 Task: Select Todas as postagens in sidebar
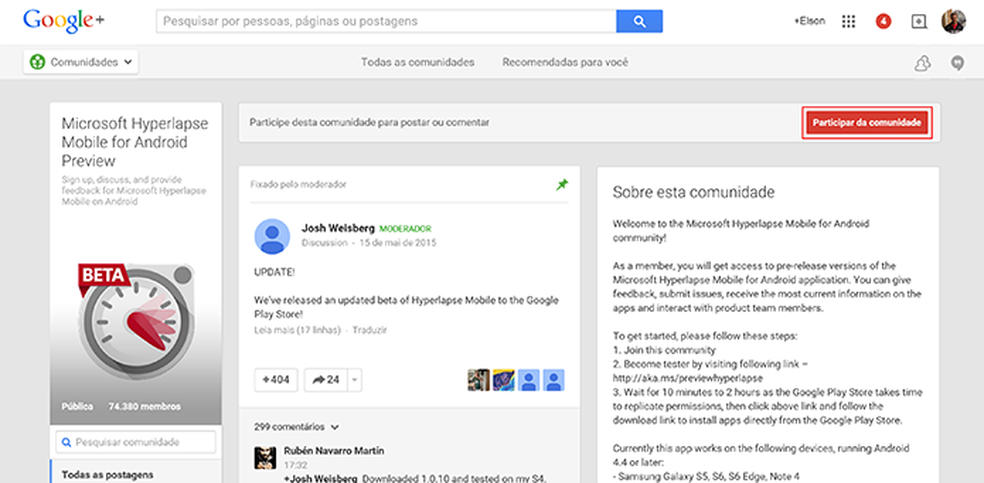(107, 475)
